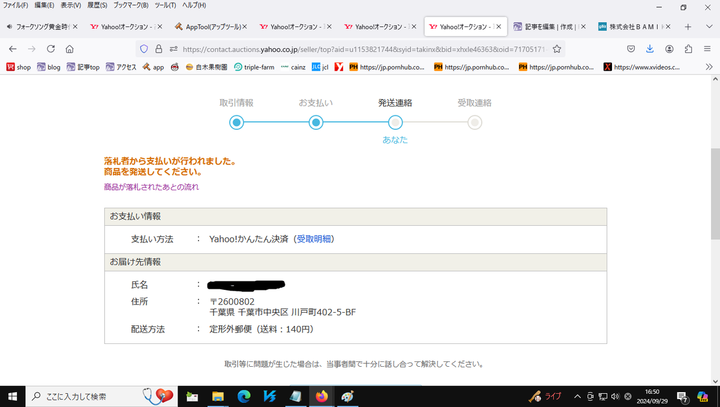The image size is (720, 407).
Task: Open the Firefox downloads panel
Action: (x=649, y=48)
